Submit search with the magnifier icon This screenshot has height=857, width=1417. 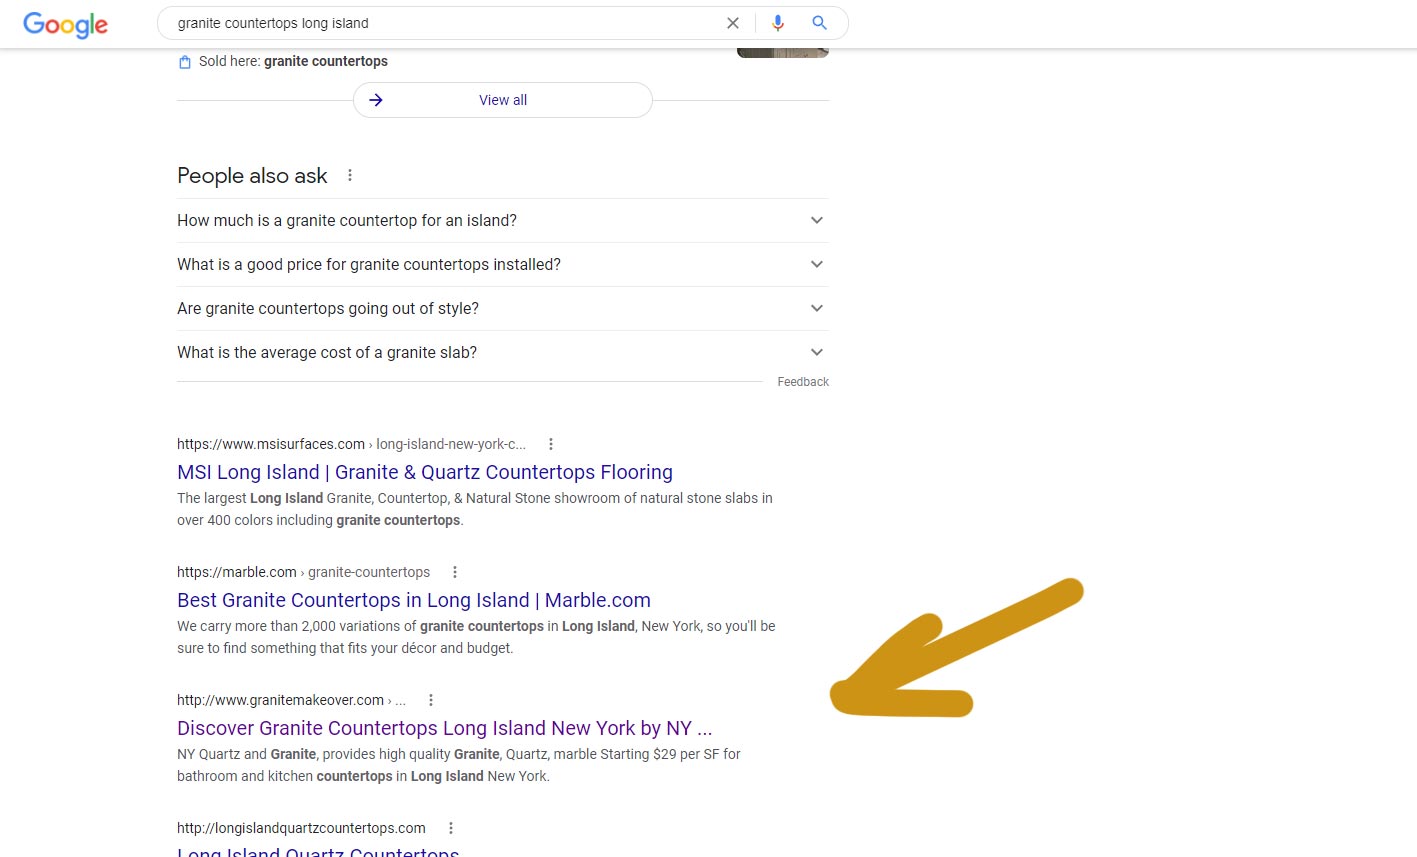click(x=820, y=23)
